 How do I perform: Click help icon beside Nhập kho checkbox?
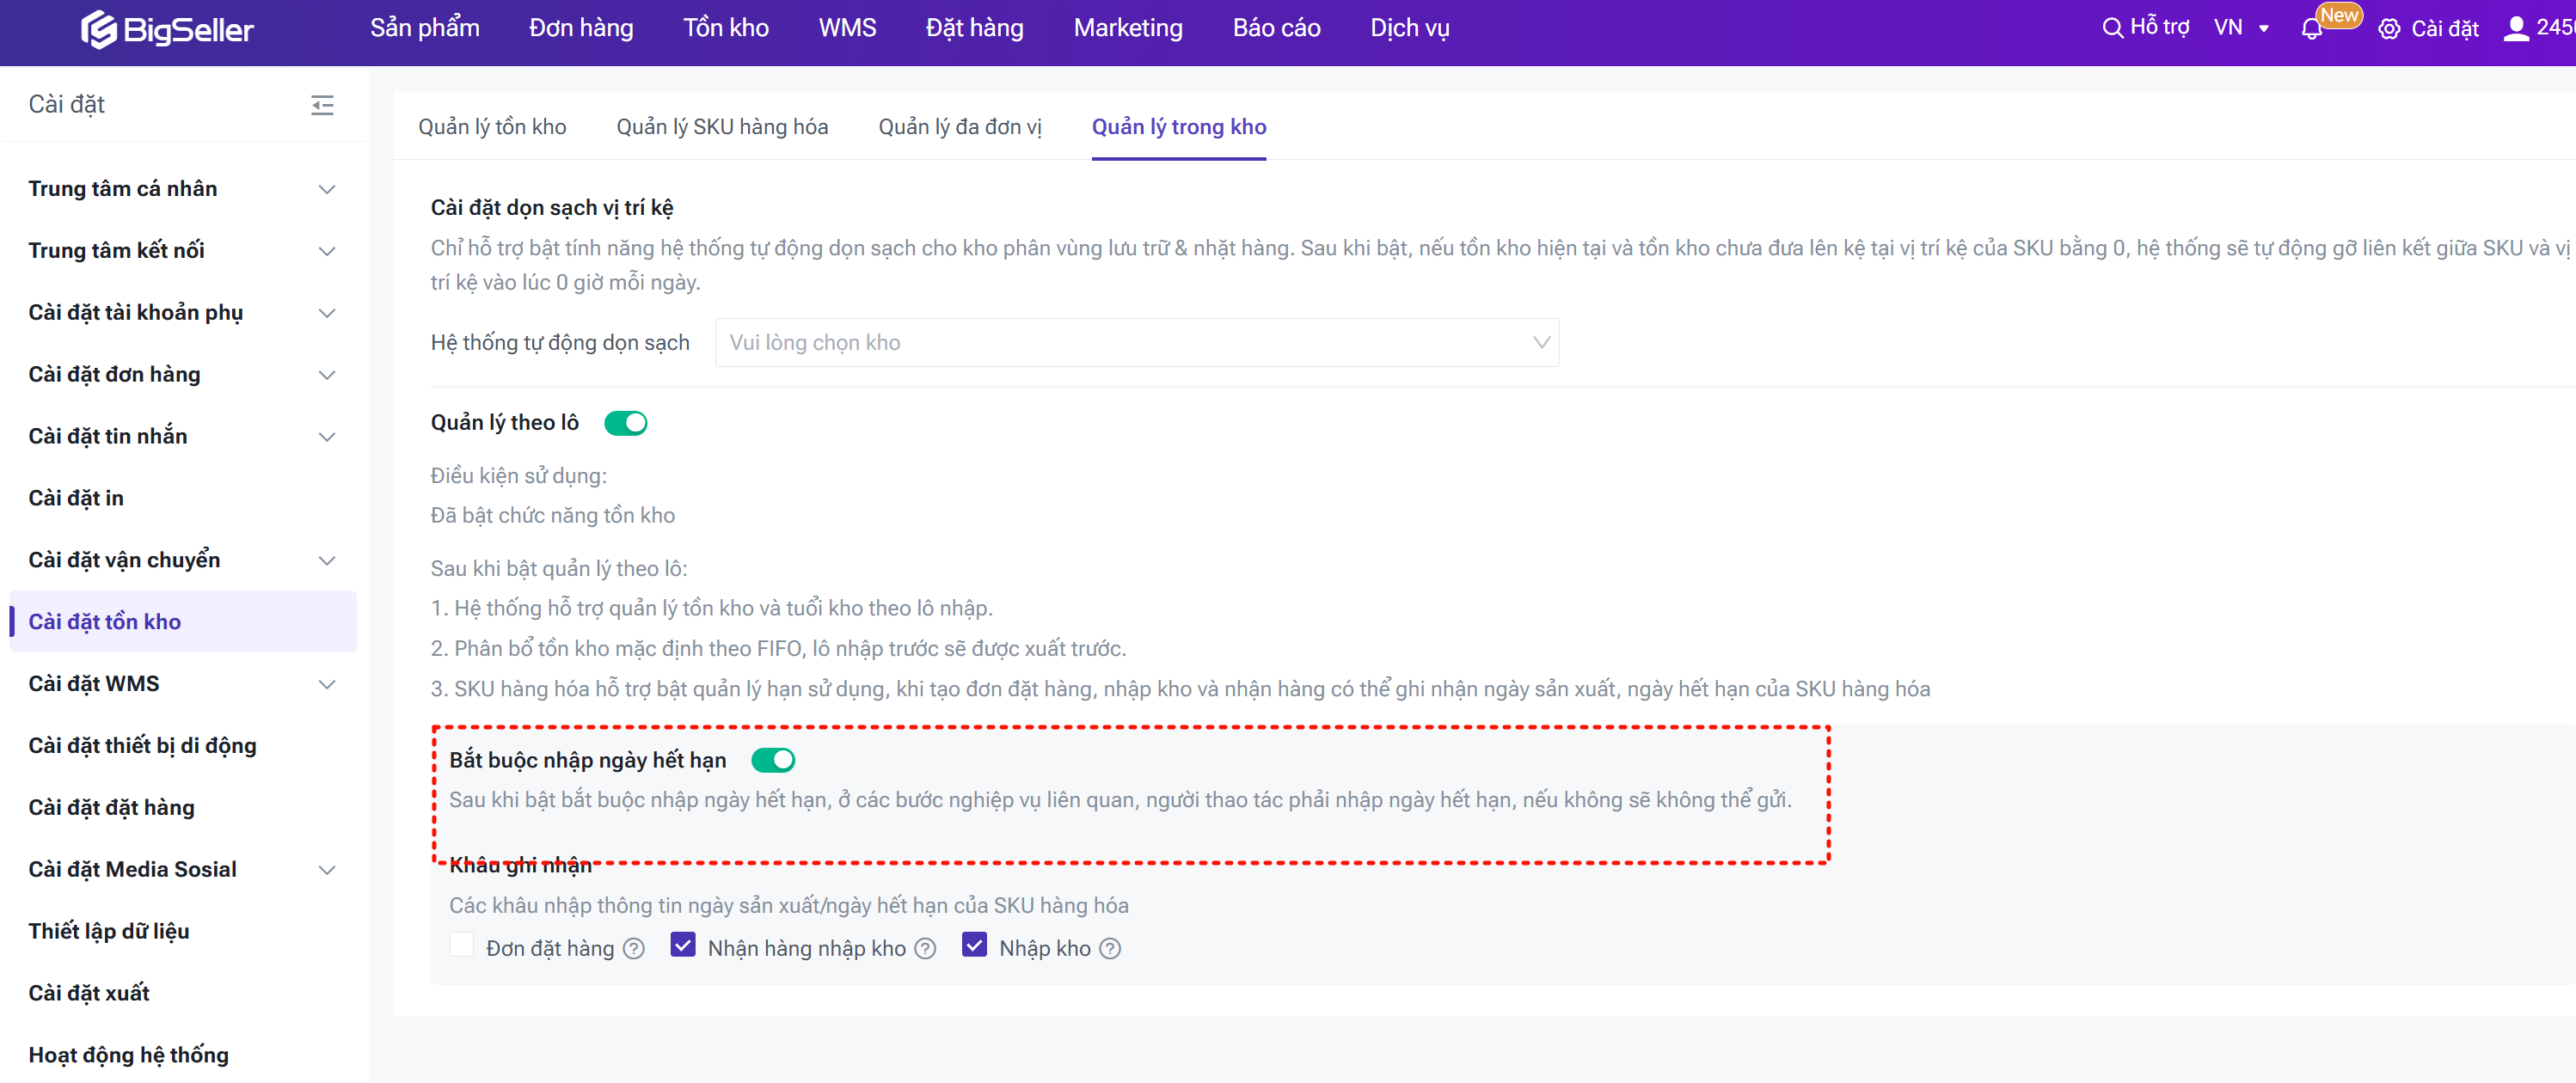(x=1110, y=948)
